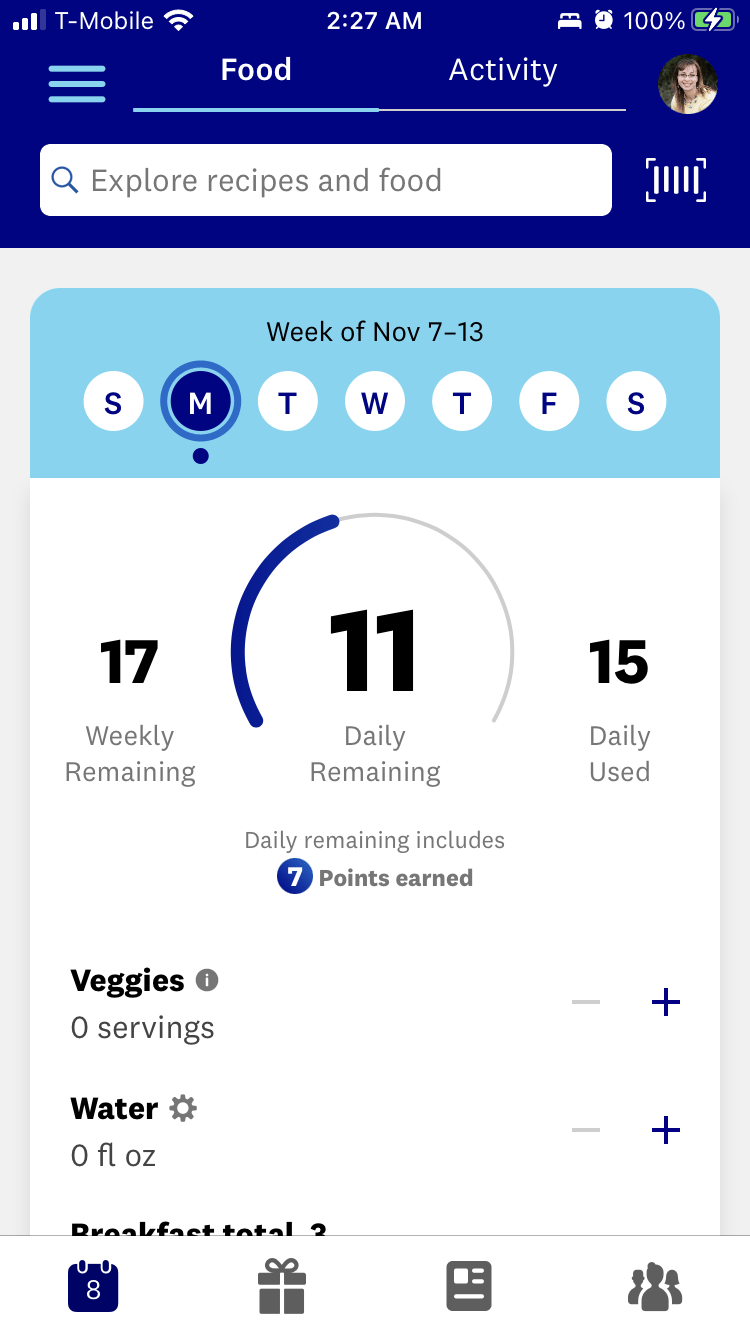The height and width of the screenshot is (1334, 750).
Task: Tap the Explore recipes and food search field
Action: coord(326,180)
